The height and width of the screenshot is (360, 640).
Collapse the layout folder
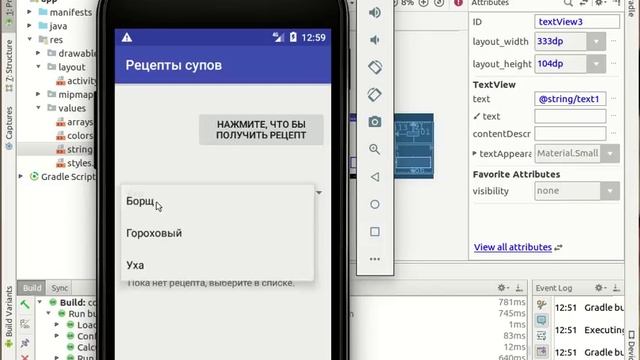pos(38,67)
